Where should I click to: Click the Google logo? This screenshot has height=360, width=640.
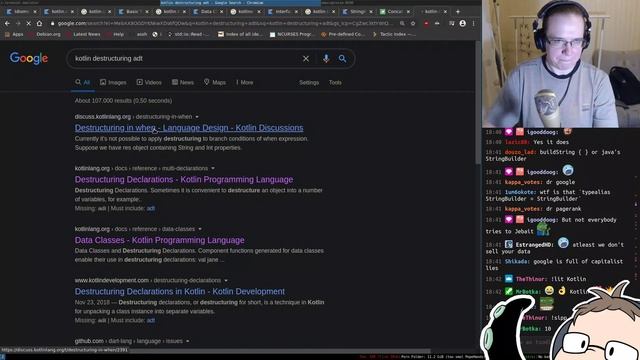point(29,58)
